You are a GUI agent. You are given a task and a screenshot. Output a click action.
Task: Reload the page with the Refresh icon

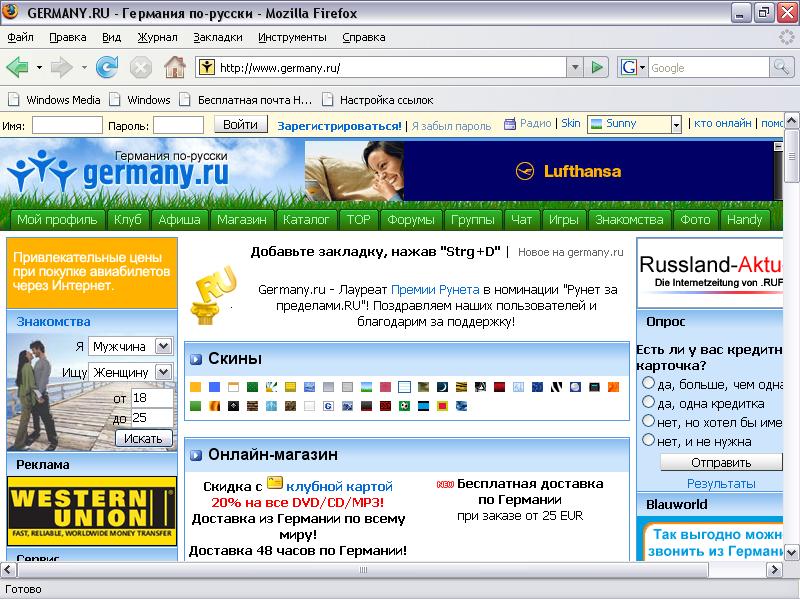107,67
